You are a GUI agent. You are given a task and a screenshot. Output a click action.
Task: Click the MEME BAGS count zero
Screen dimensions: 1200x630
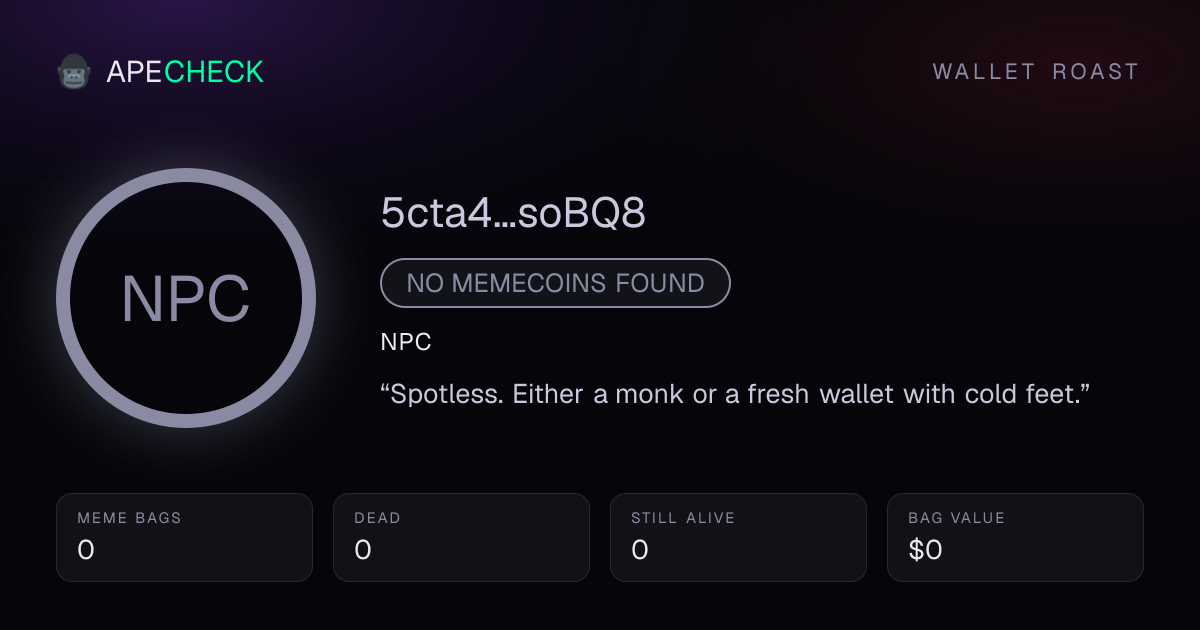point(86,550)
